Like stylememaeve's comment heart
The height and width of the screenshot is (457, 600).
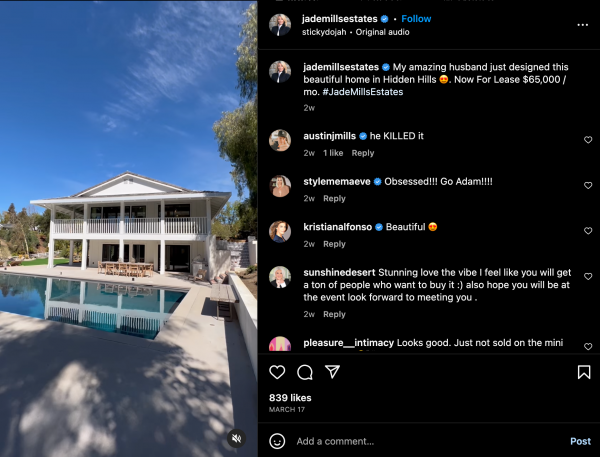click(x=588, y=185)
